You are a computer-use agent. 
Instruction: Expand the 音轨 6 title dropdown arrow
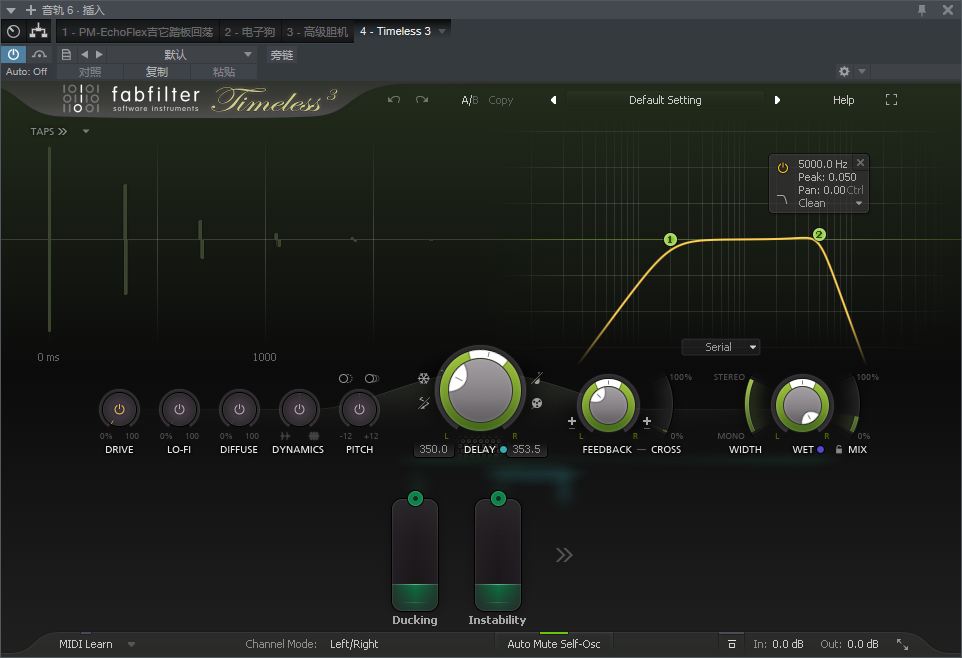click(x=10, y=10)
